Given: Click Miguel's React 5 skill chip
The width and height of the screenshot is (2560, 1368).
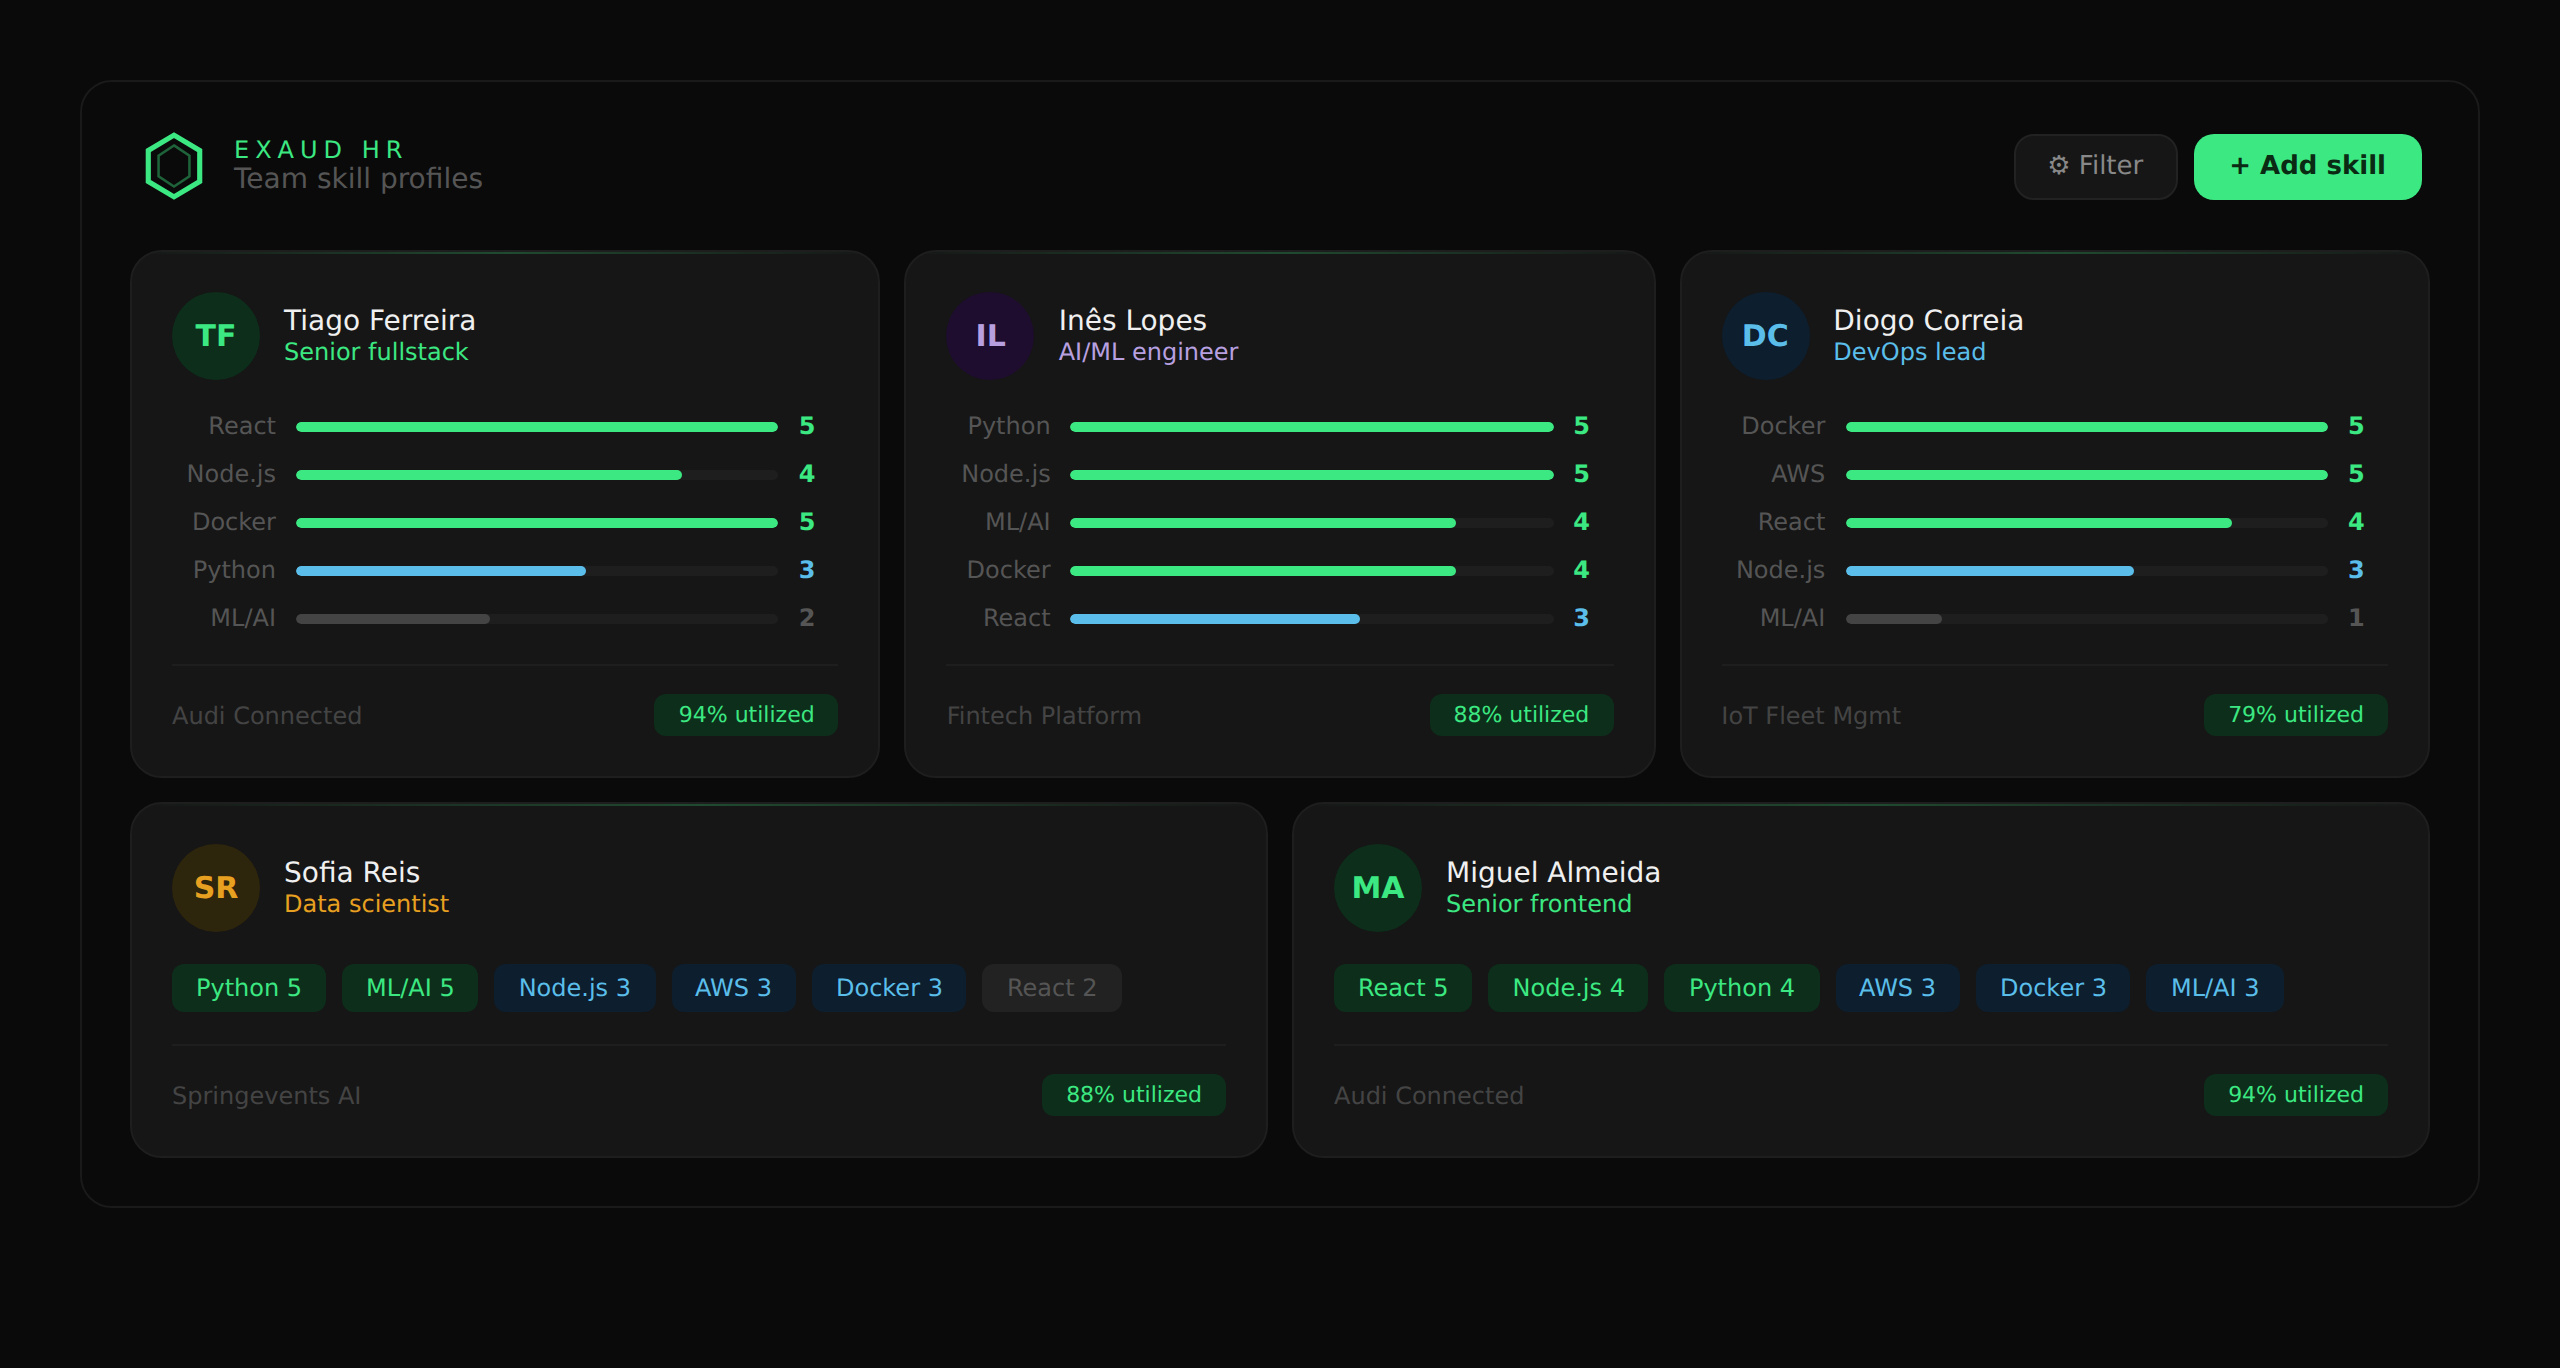Looking at the screenshot, I should pos(1402,988).
